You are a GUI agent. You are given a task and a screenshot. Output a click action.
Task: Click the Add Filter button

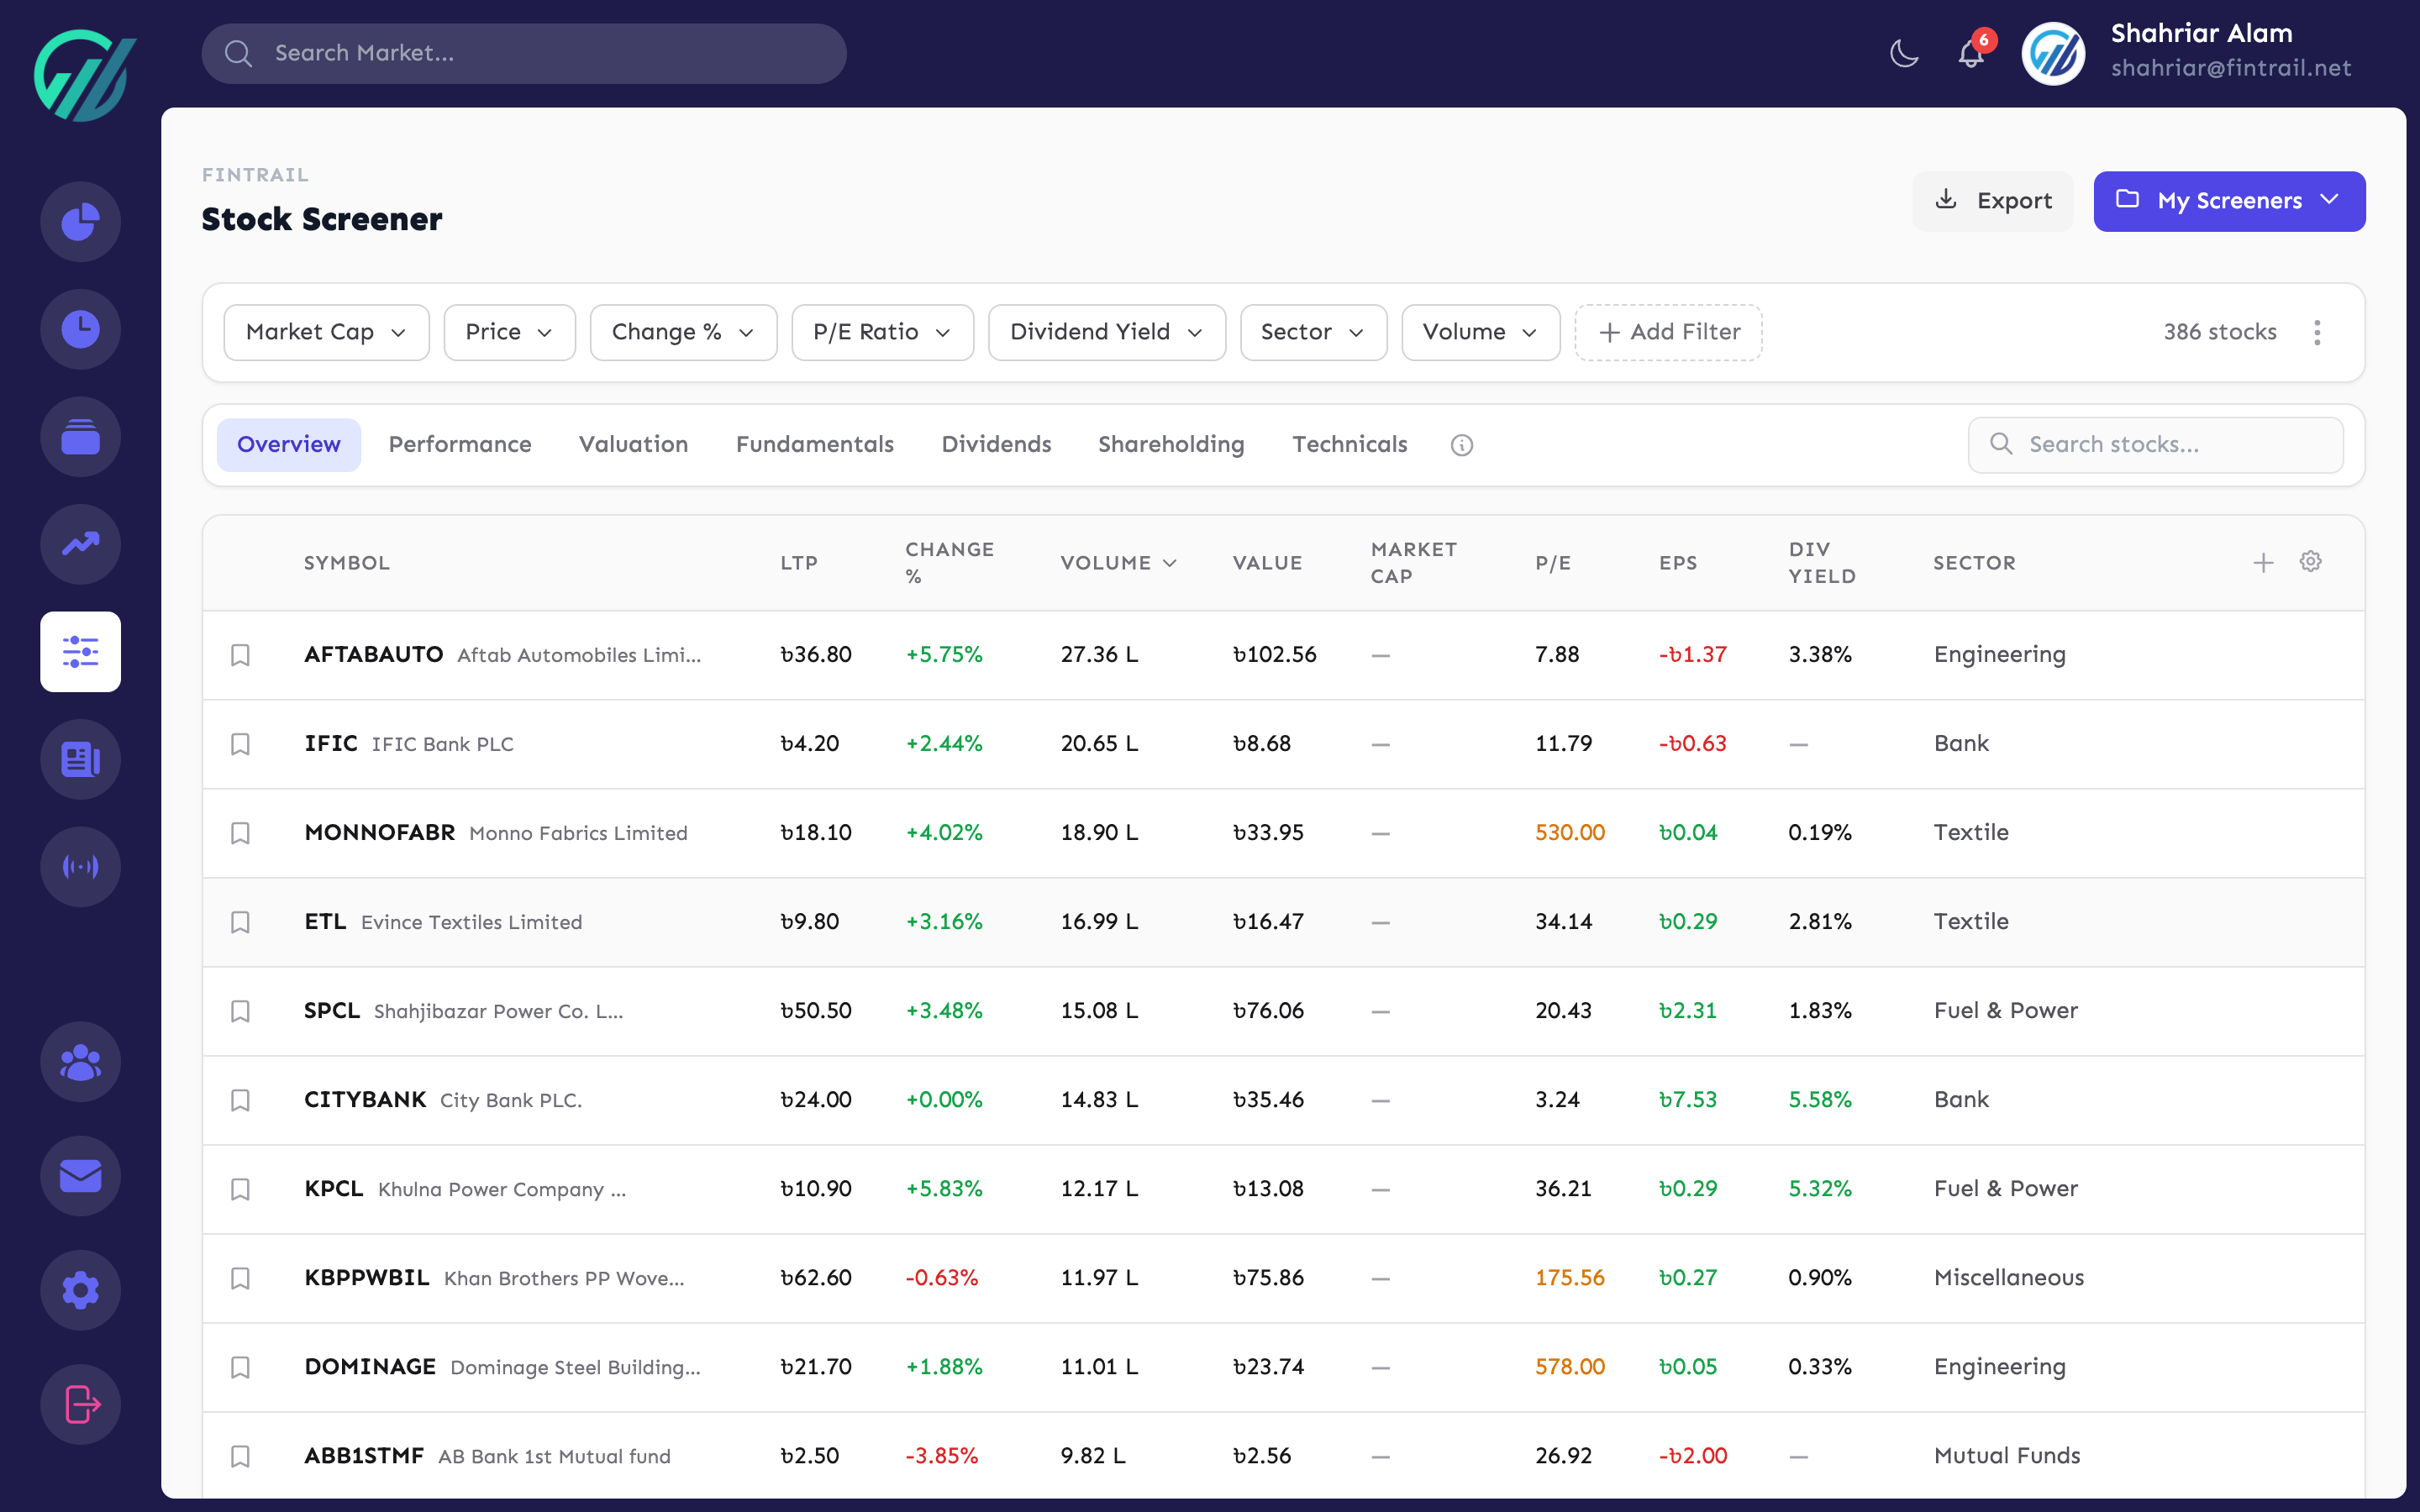pyautogui.click(x=1668, y=332)
